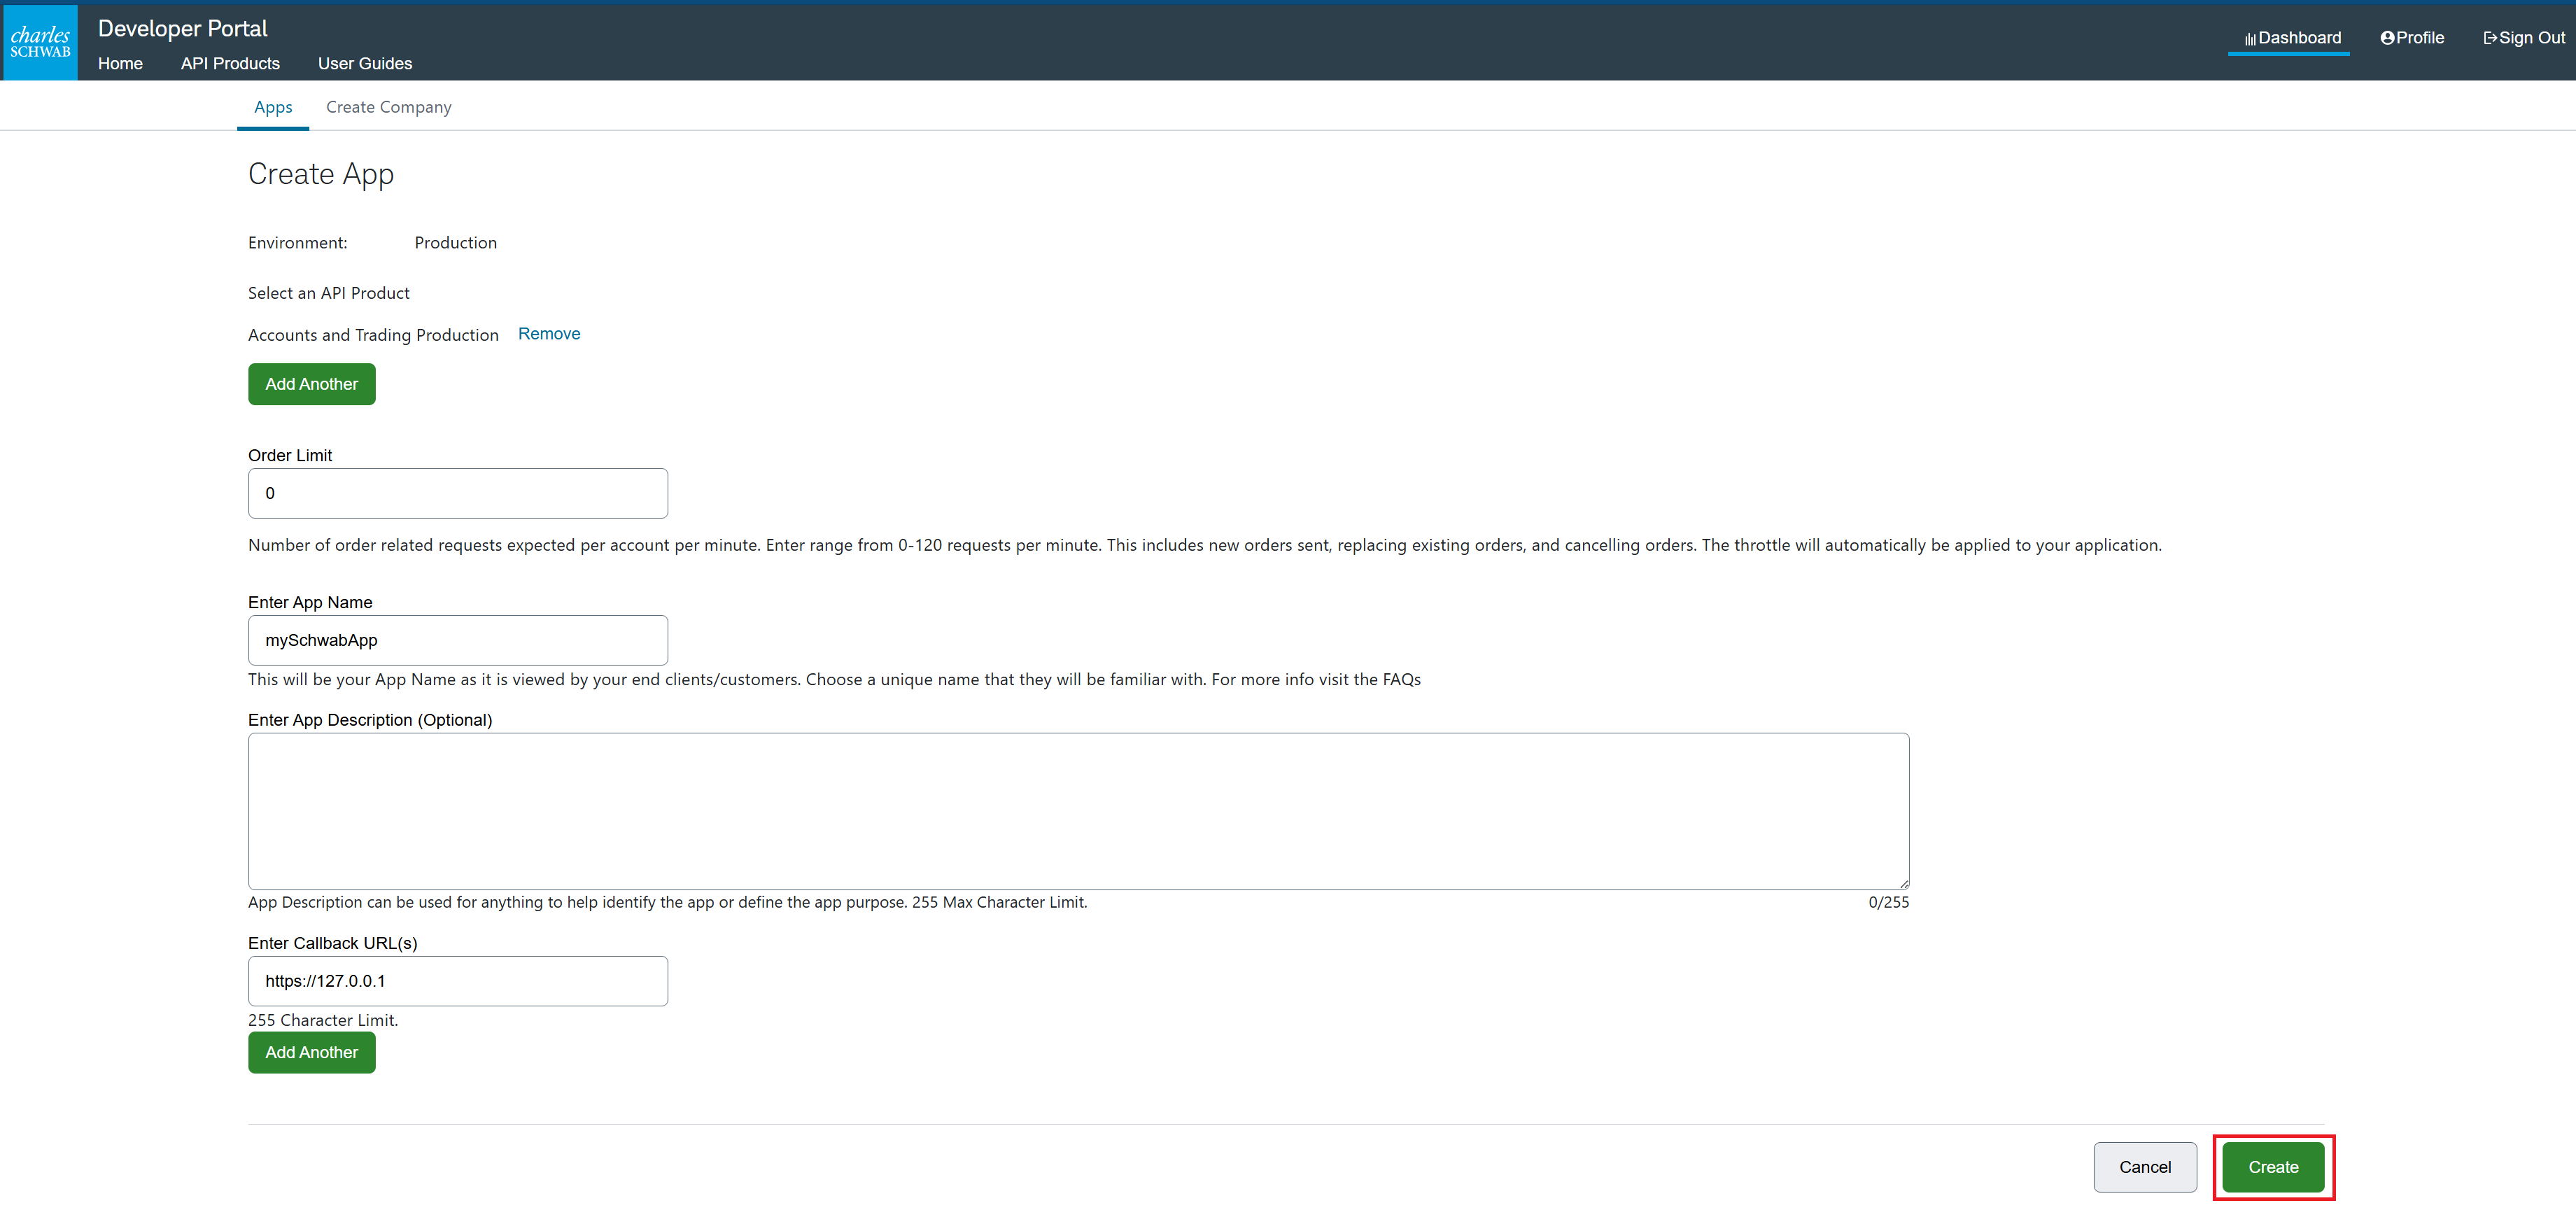Click the 255 Character Limit note
Viewport: 2576px width, 1210px height.
[323, 1020]
